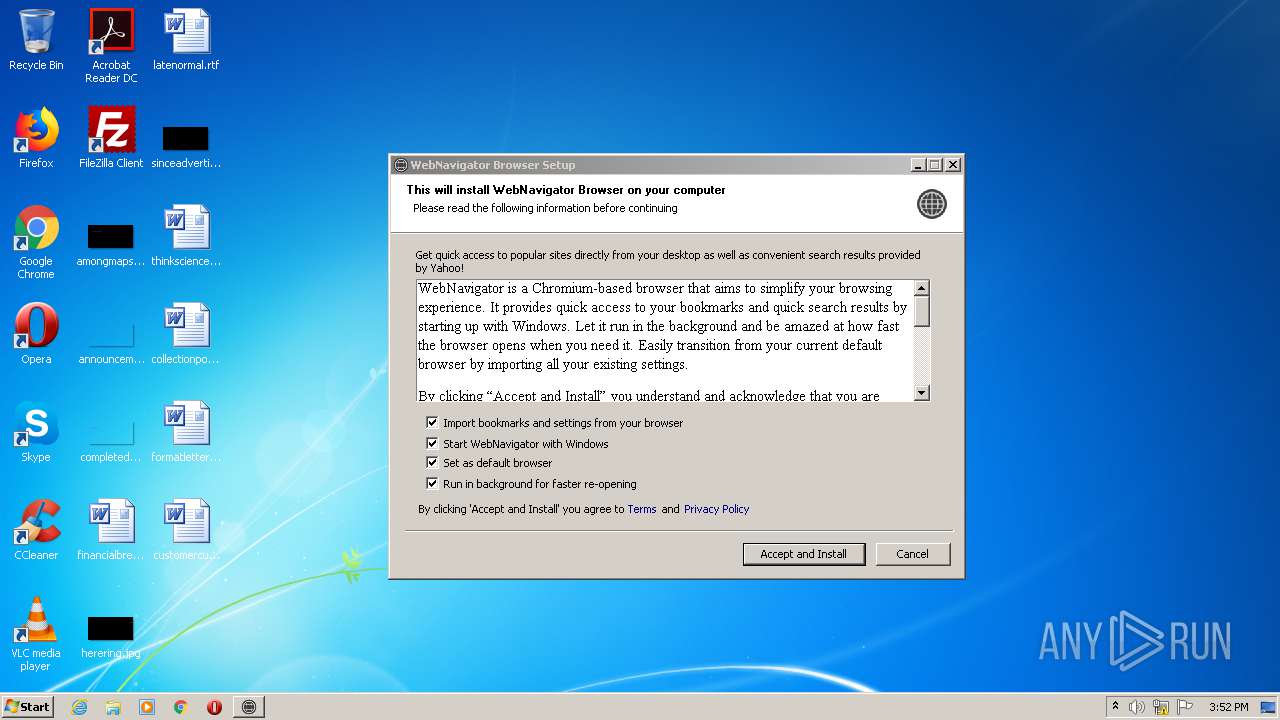1280x720 pixels.
Task: Launch Skype desktop shortcut
Action: [36, 432]
